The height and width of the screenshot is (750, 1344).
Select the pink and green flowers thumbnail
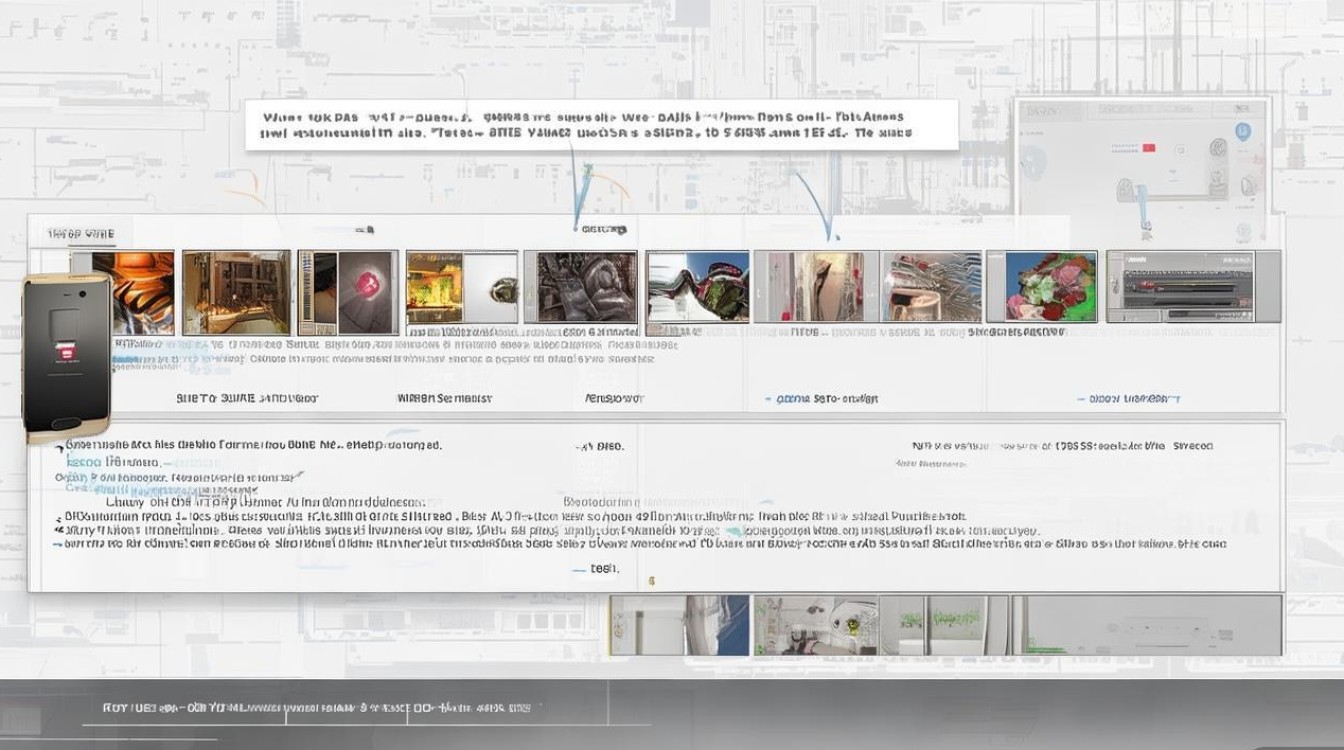(x=1050, y=287)
